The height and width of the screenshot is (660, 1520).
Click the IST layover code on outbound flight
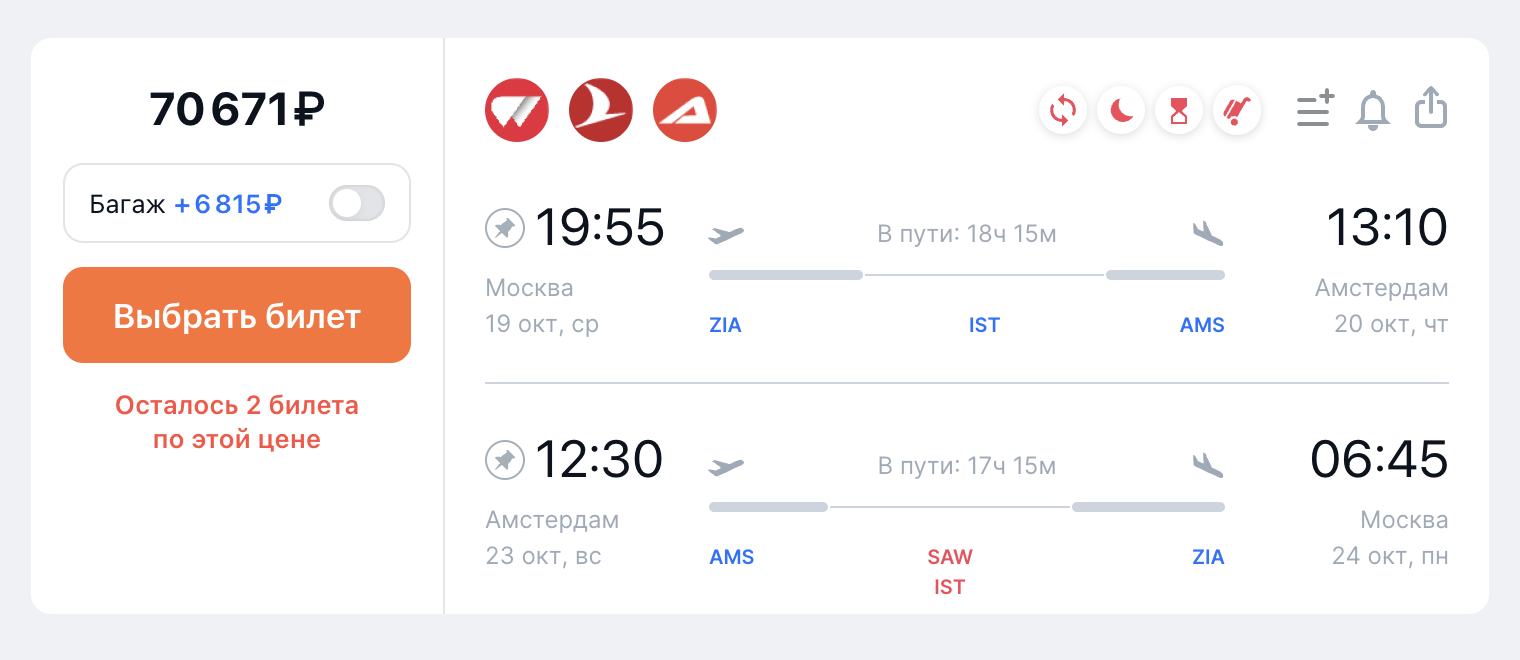(984, 325)
